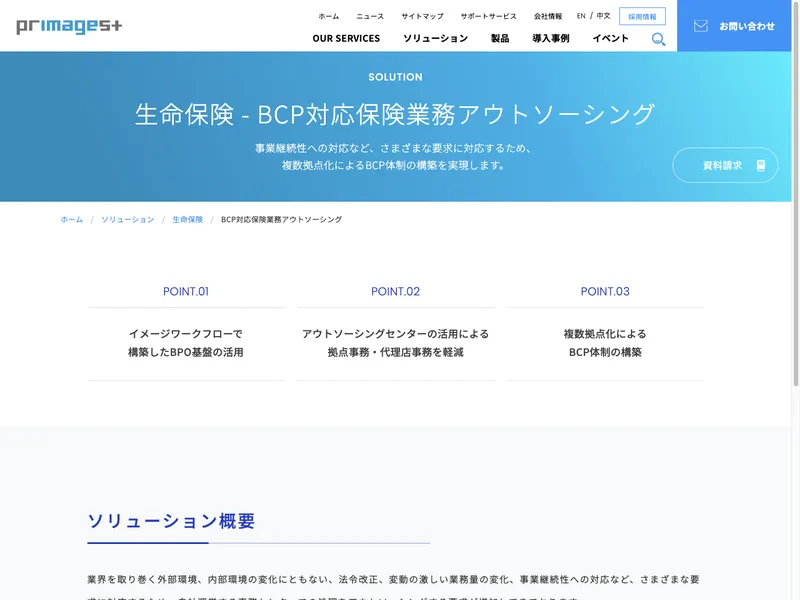Click 生命保険 in the breadcrumb

pos(187,219)
